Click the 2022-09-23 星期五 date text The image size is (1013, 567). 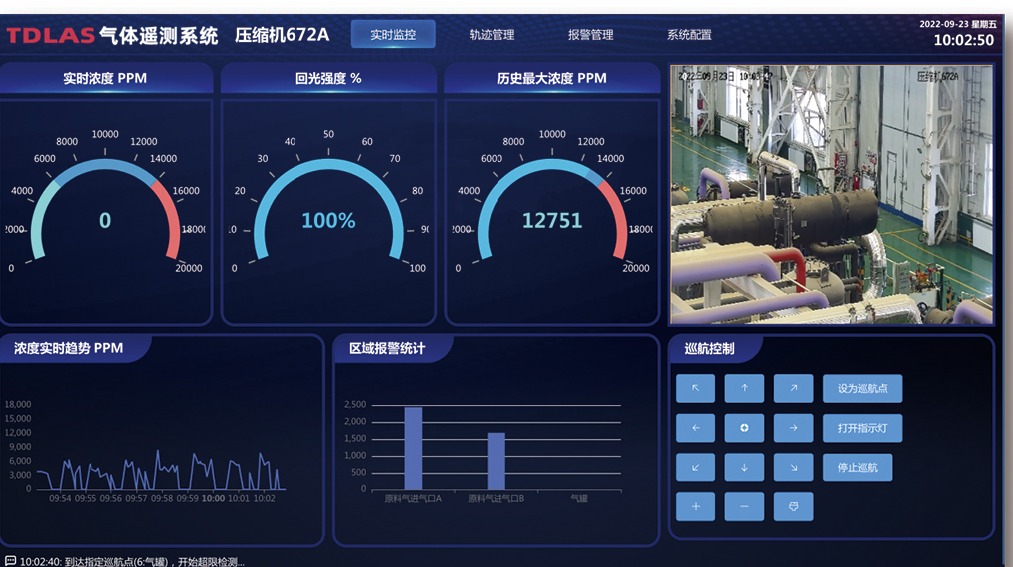pyautogui.click(x=958, y=24)
